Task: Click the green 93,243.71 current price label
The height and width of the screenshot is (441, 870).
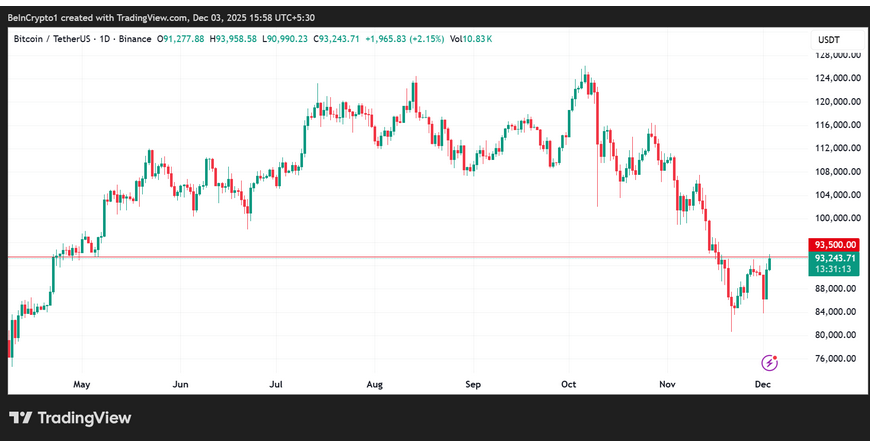Action: [x=834, y=257]
